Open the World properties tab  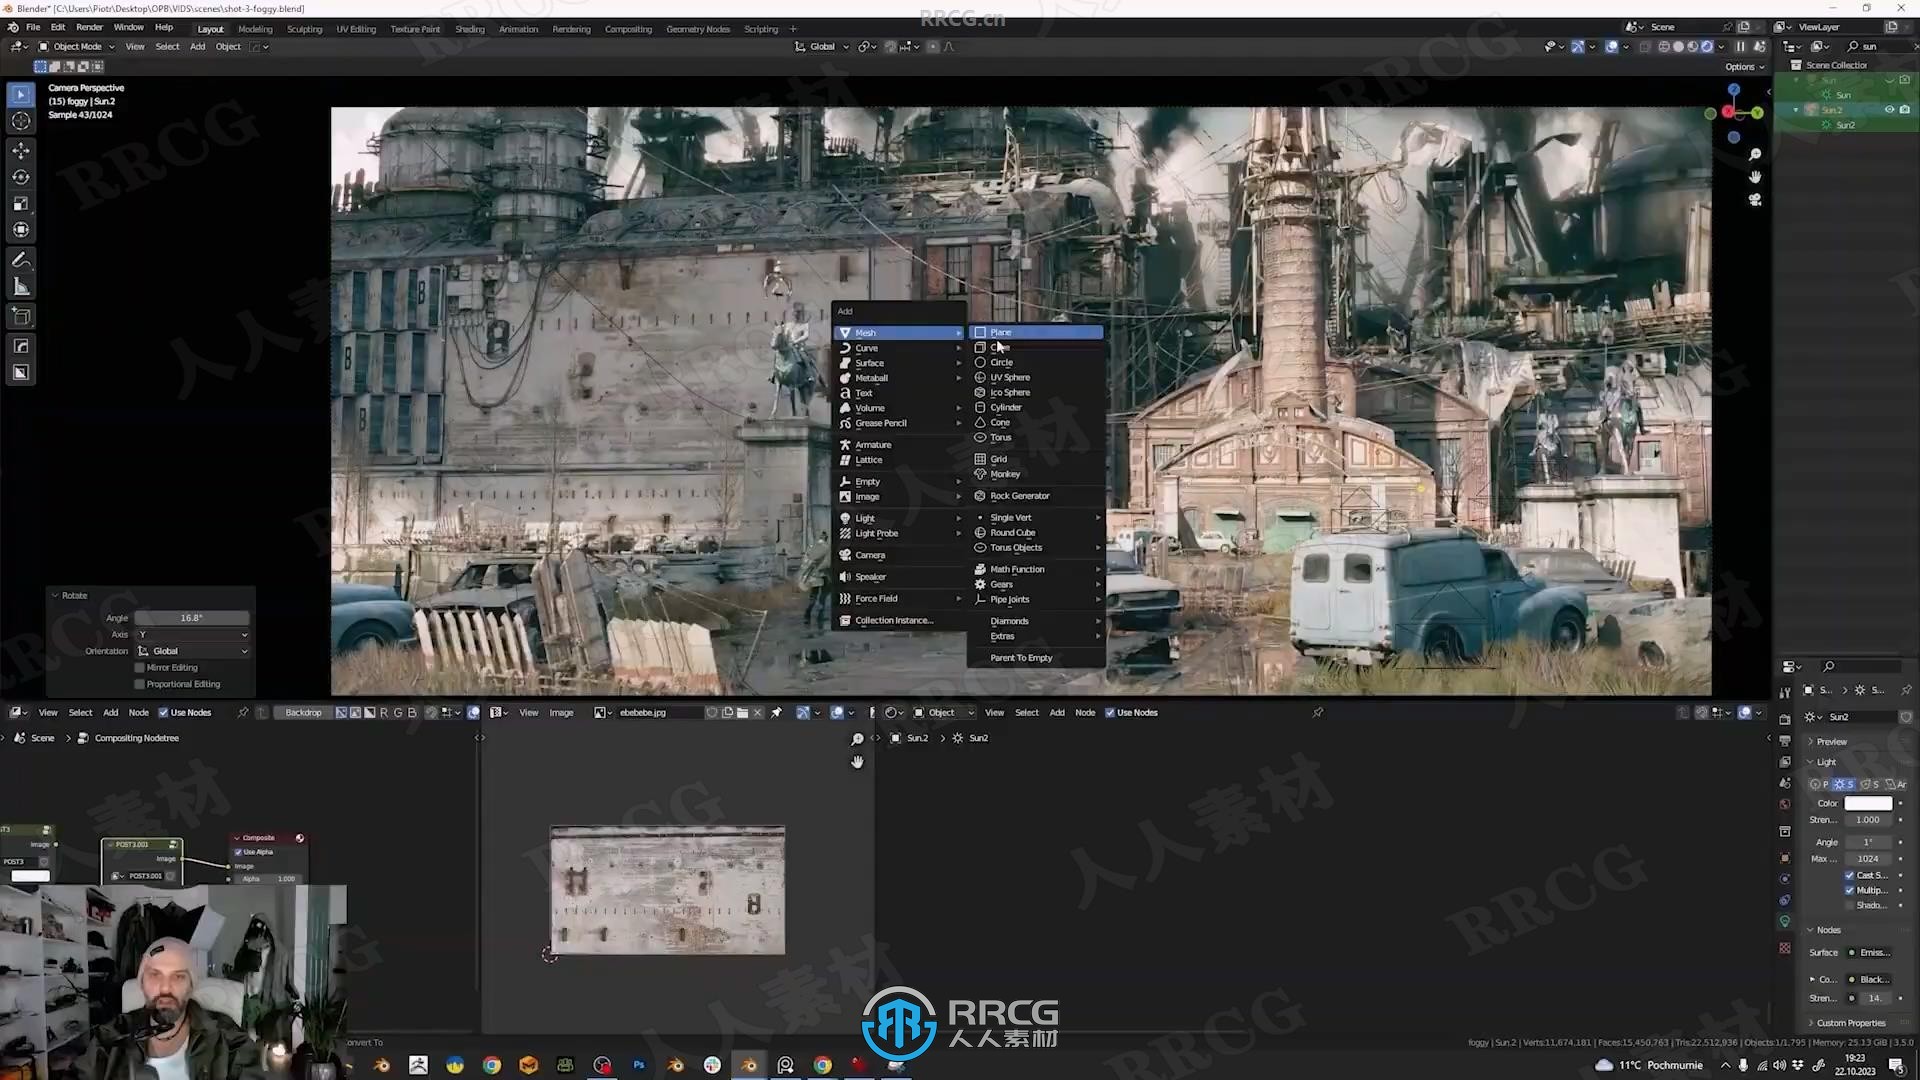pos(1785,804)
